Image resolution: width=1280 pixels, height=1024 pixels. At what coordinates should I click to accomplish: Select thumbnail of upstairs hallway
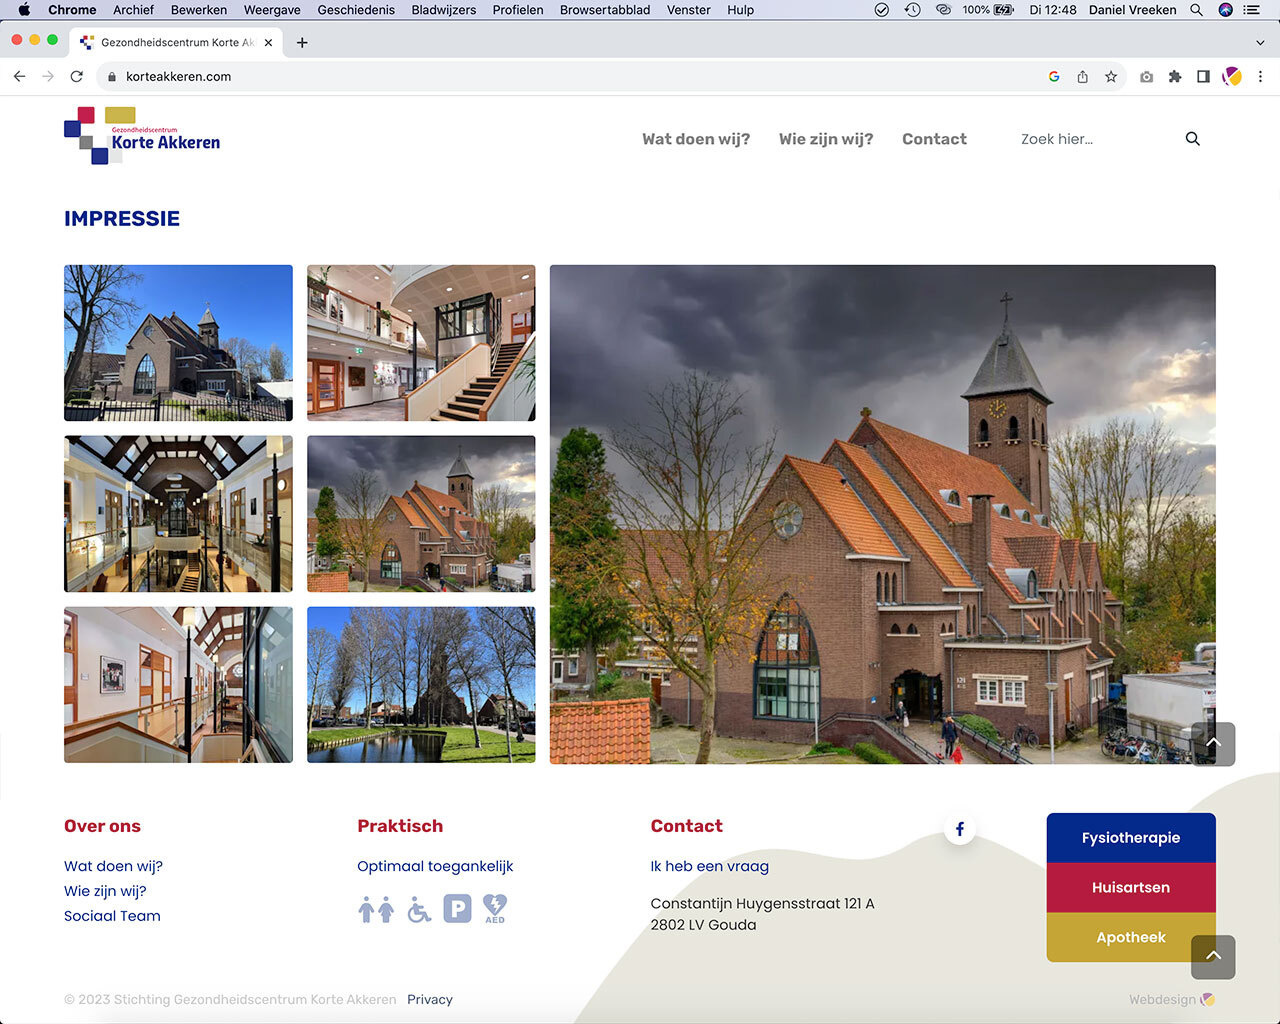click(178, 685)
